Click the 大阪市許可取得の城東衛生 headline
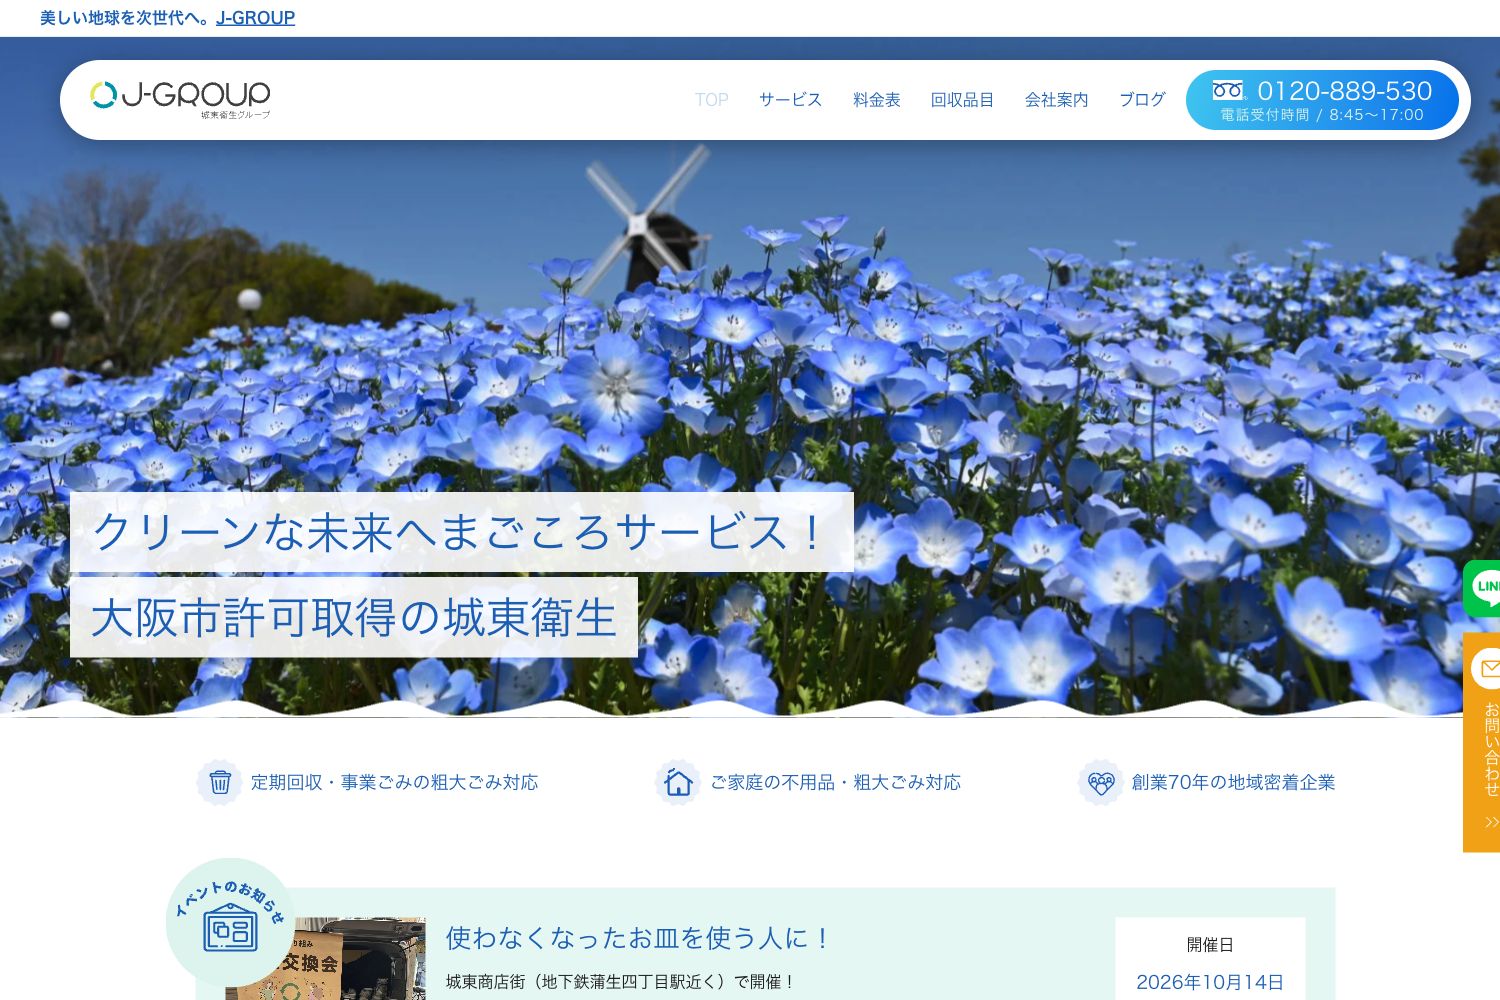1500x1000 pixels. pos(354,617)
